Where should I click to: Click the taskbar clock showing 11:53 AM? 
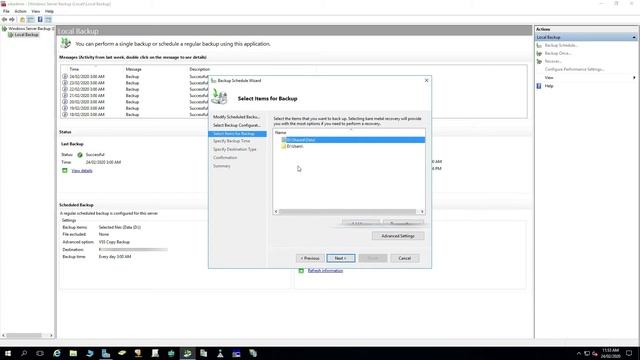coord(611,353)
